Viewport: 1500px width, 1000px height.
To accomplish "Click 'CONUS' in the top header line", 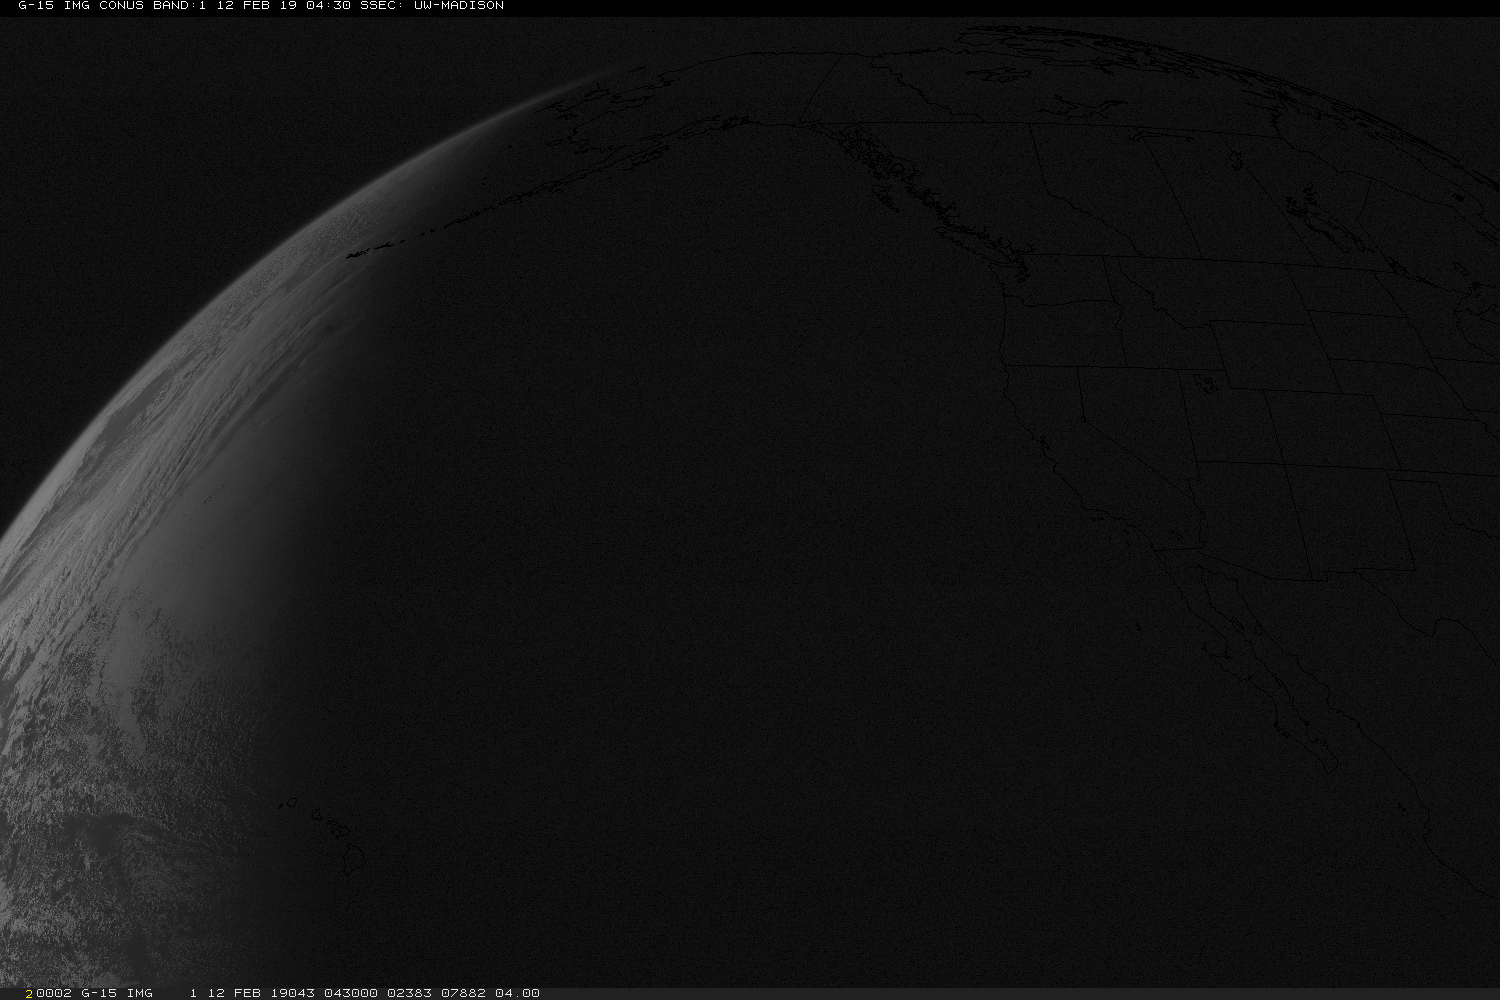I will tap(121, 6).
